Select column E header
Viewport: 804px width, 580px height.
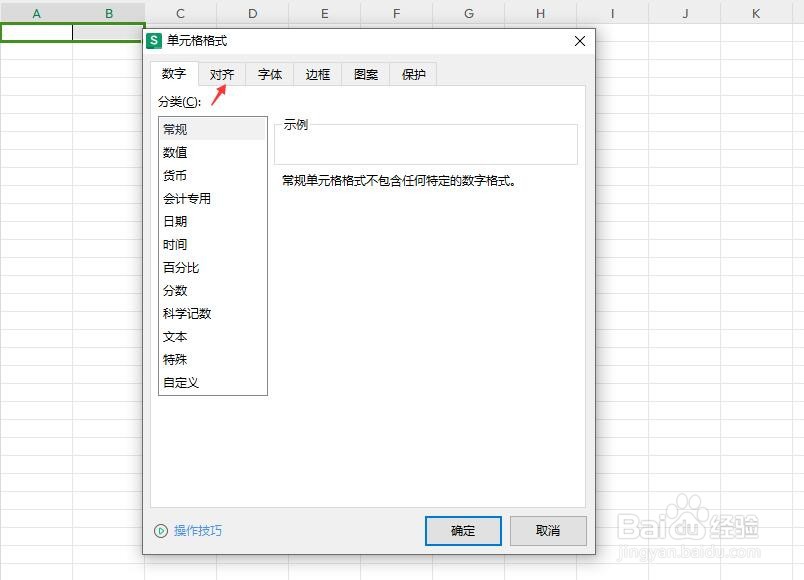click(x=325, y=14)
